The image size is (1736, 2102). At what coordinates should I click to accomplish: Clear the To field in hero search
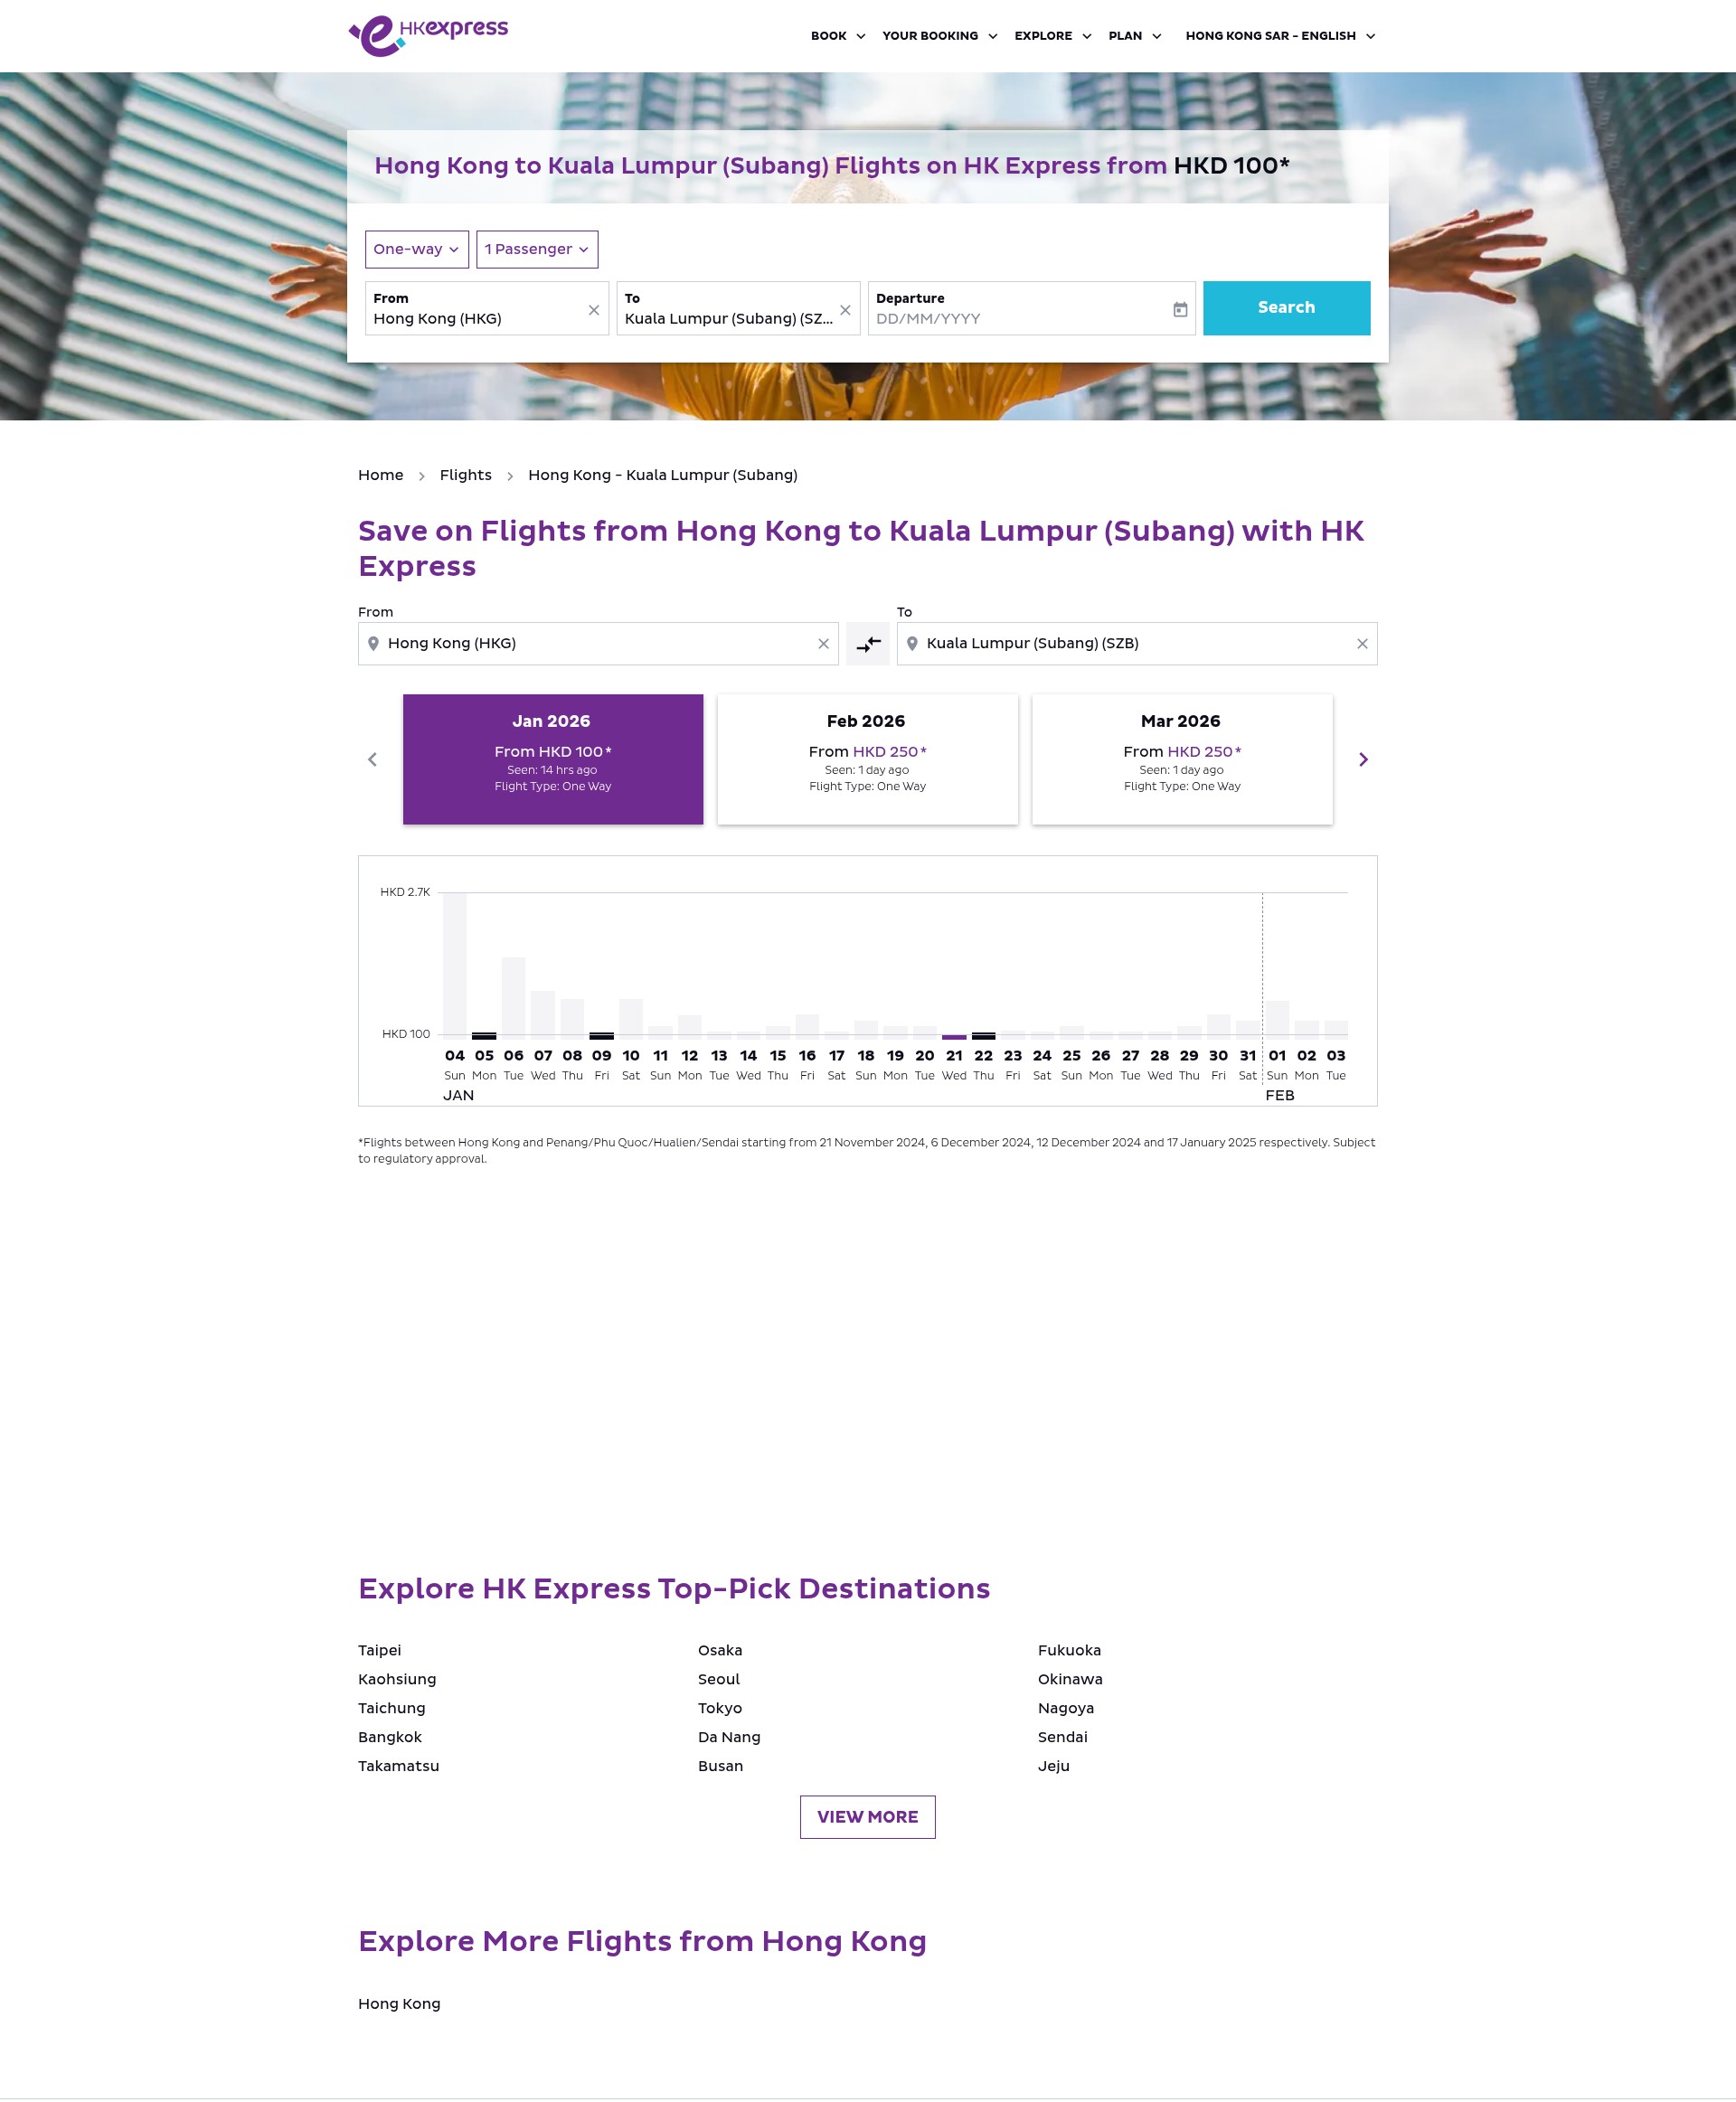(x=845, y=310)
